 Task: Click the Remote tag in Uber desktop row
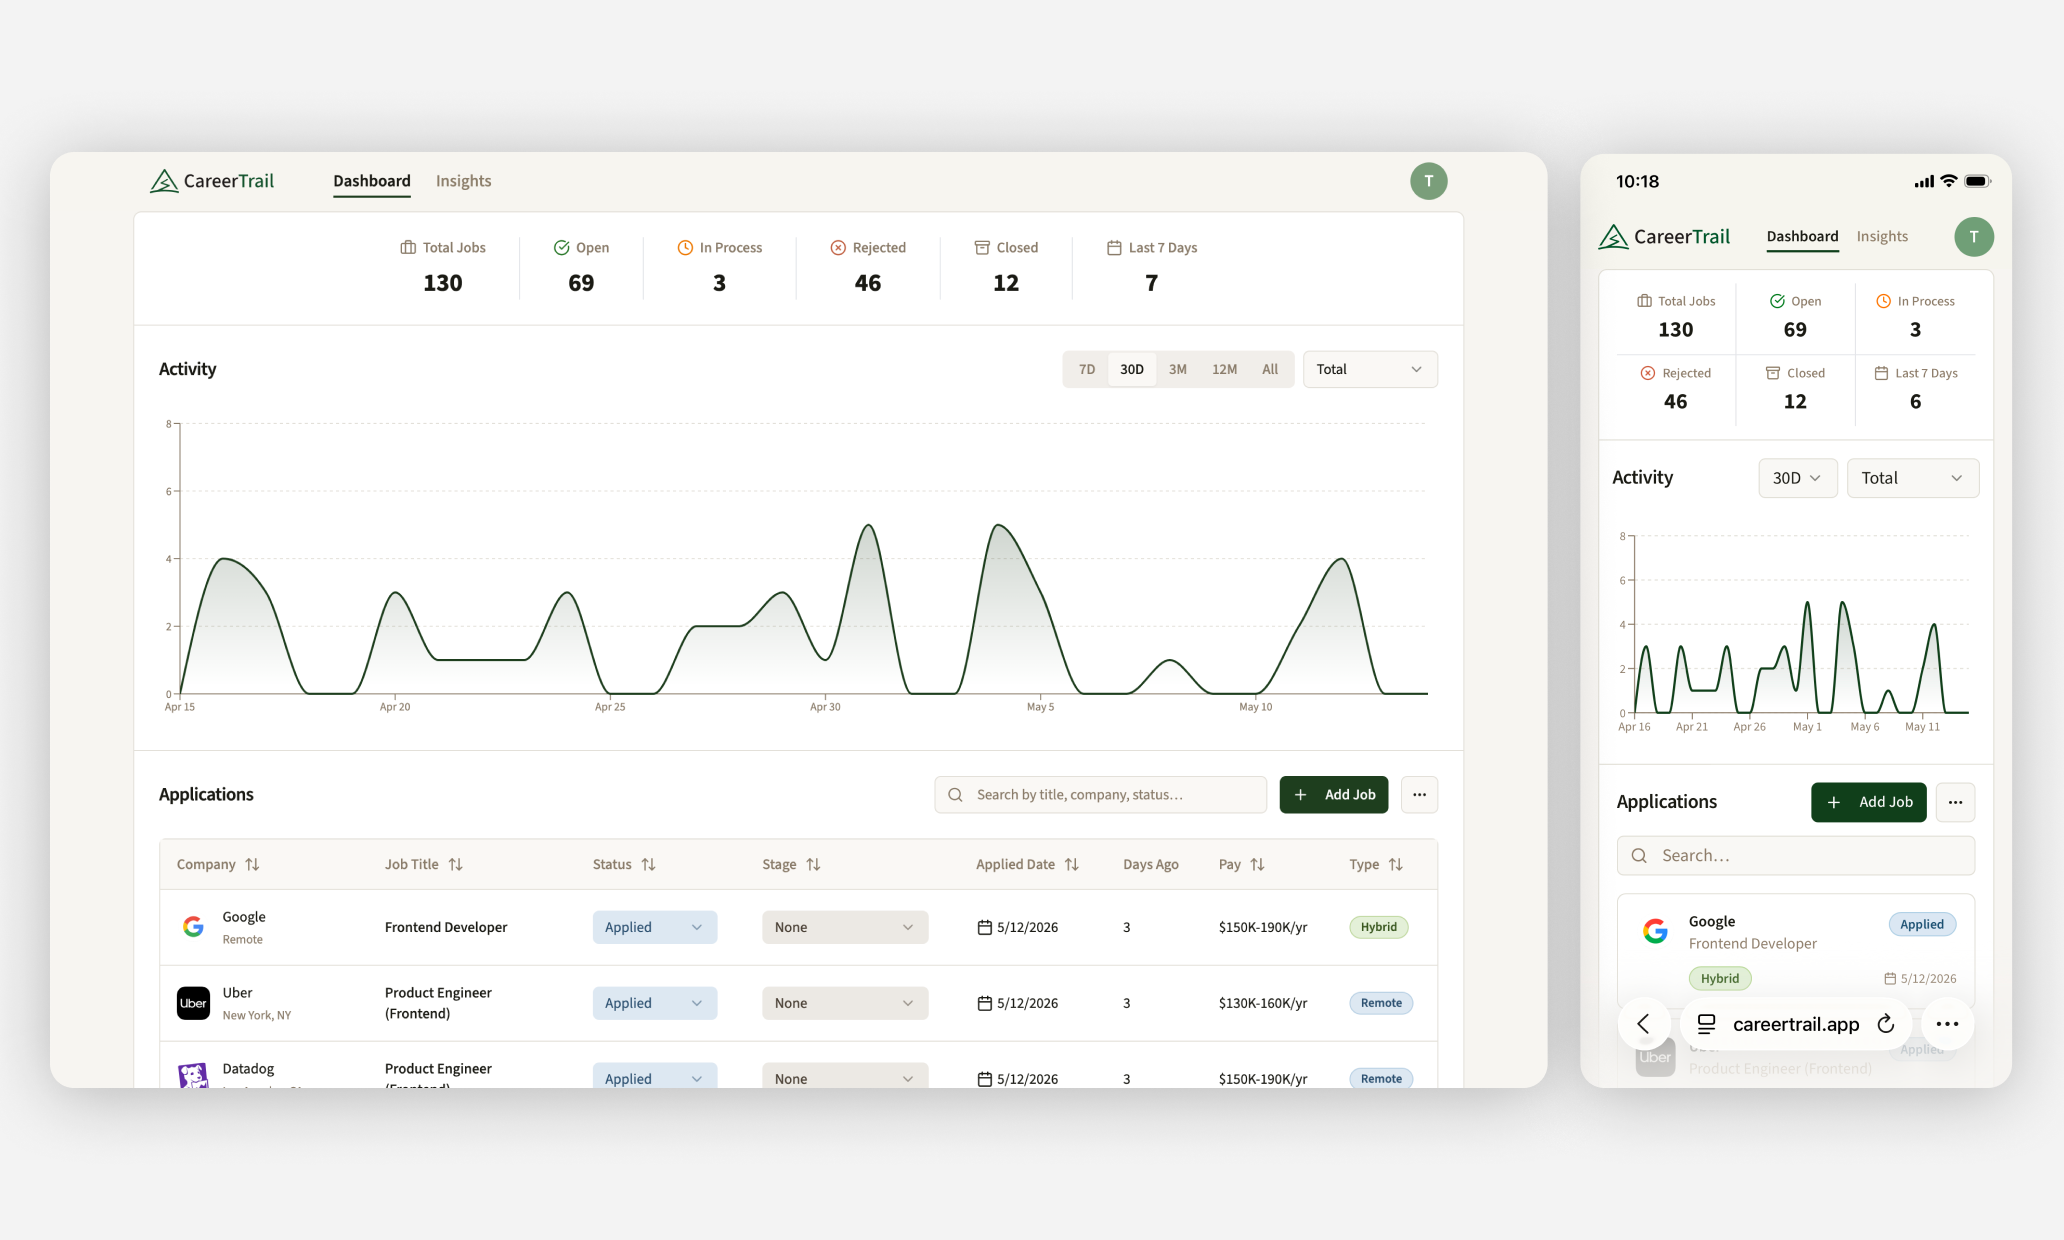tap(1381, 1003)
